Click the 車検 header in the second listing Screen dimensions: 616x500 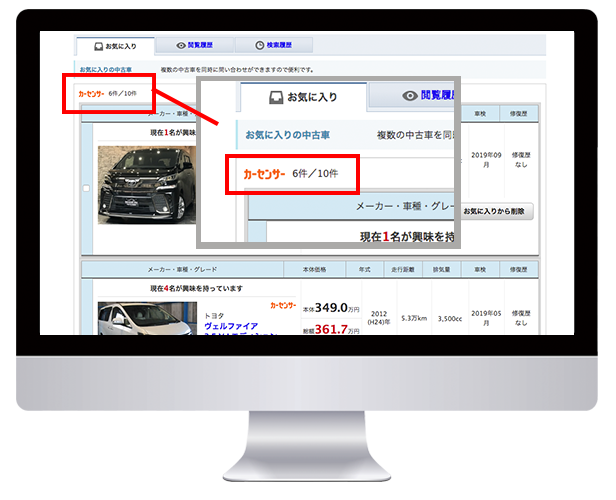point(482,270)
